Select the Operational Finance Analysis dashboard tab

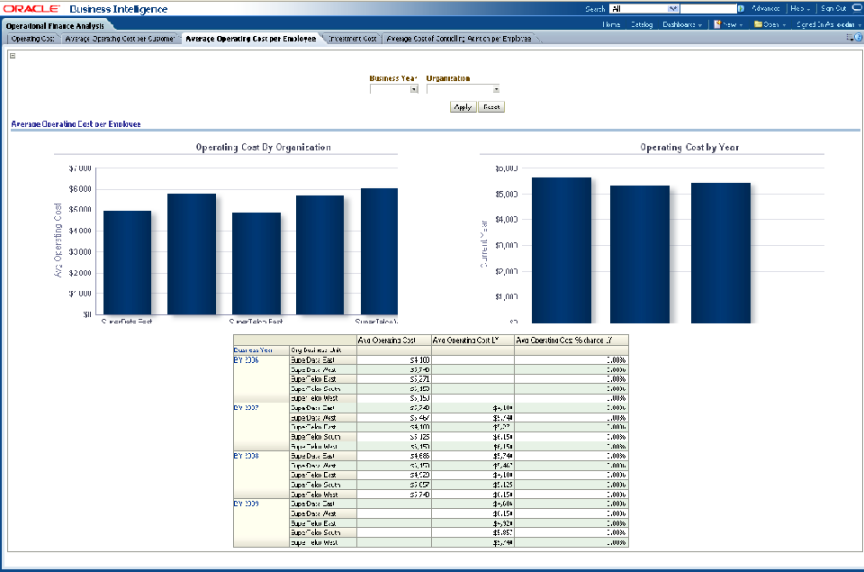coord(55,25)
